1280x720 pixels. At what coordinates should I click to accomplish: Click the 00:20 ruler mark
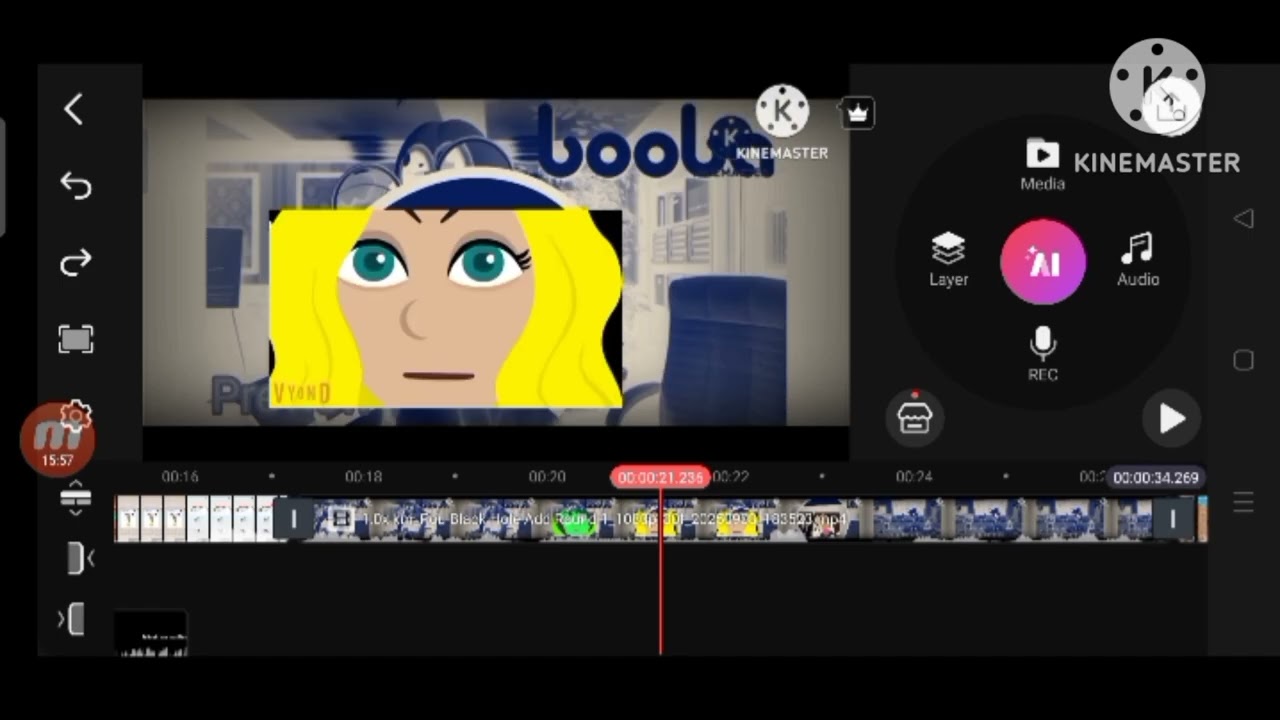point(547,477)
